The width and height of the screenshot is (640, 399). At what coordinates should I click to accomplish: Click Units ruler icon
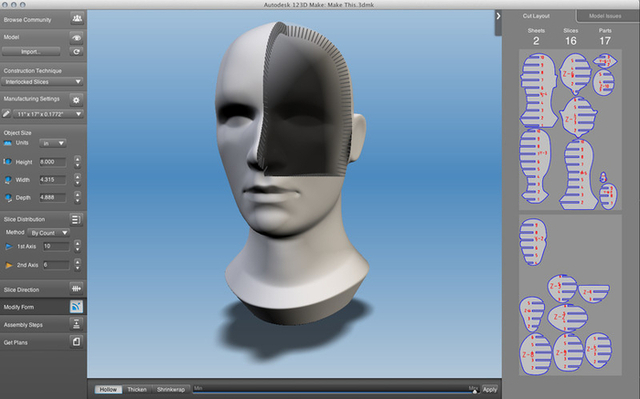coord(7,143)
